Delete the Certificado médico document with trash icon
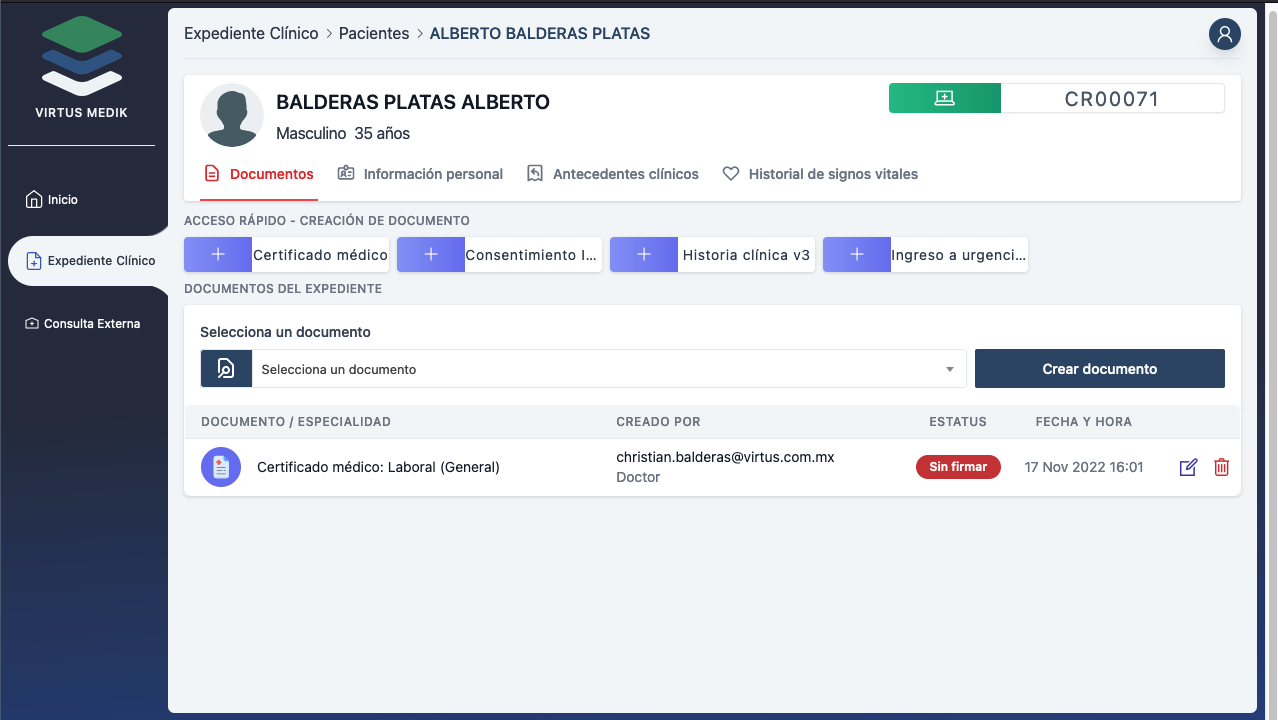1278x720 pixels. [x=1221, y=467]
